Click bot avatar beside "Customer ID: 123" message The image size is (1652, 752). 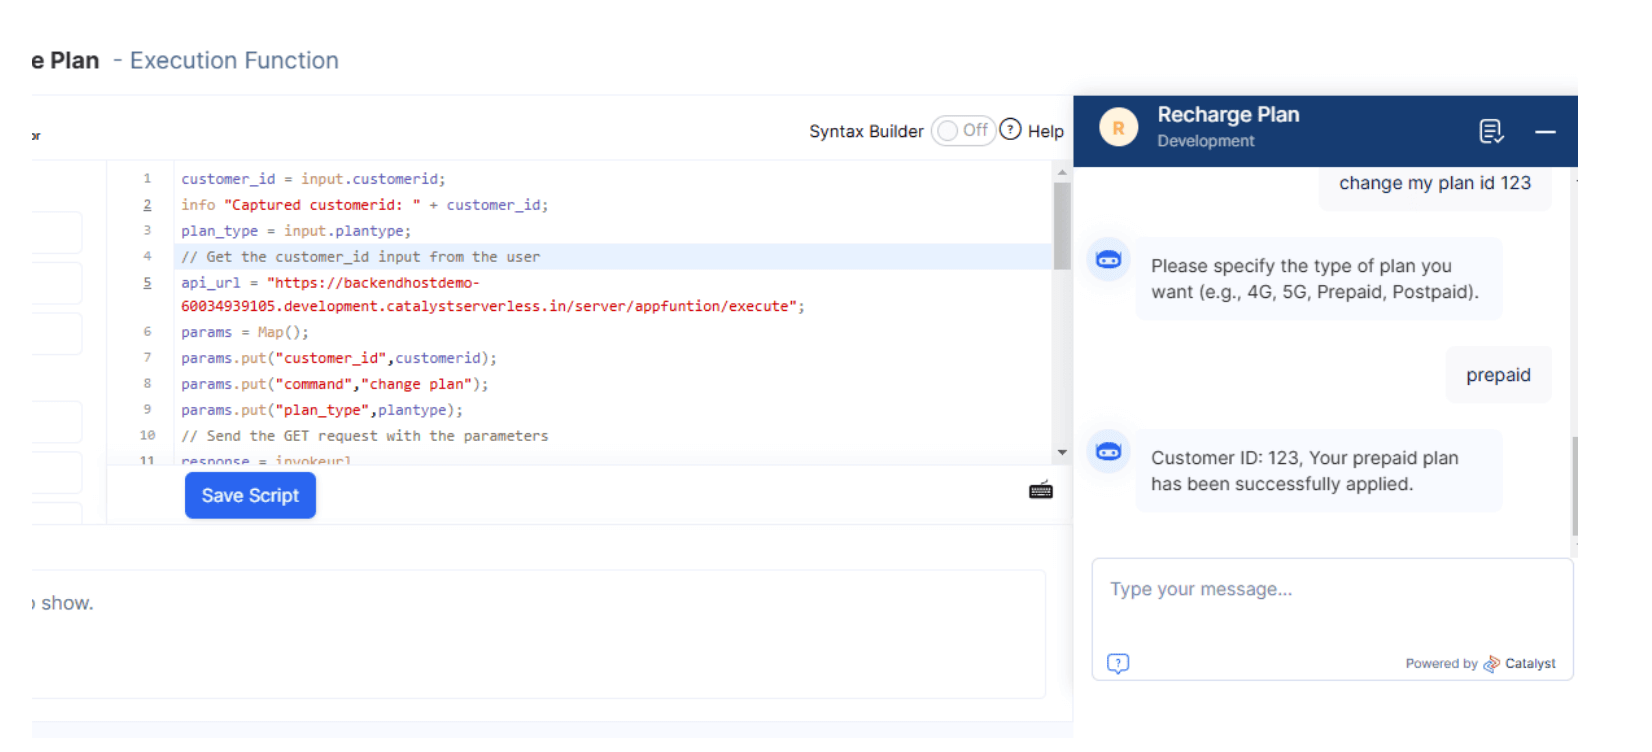point(1108,452)
